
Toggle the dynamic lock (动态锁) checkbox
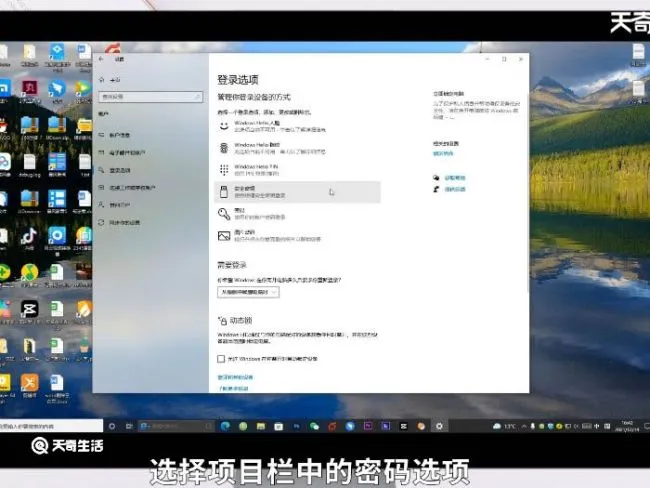click(221, 359)
